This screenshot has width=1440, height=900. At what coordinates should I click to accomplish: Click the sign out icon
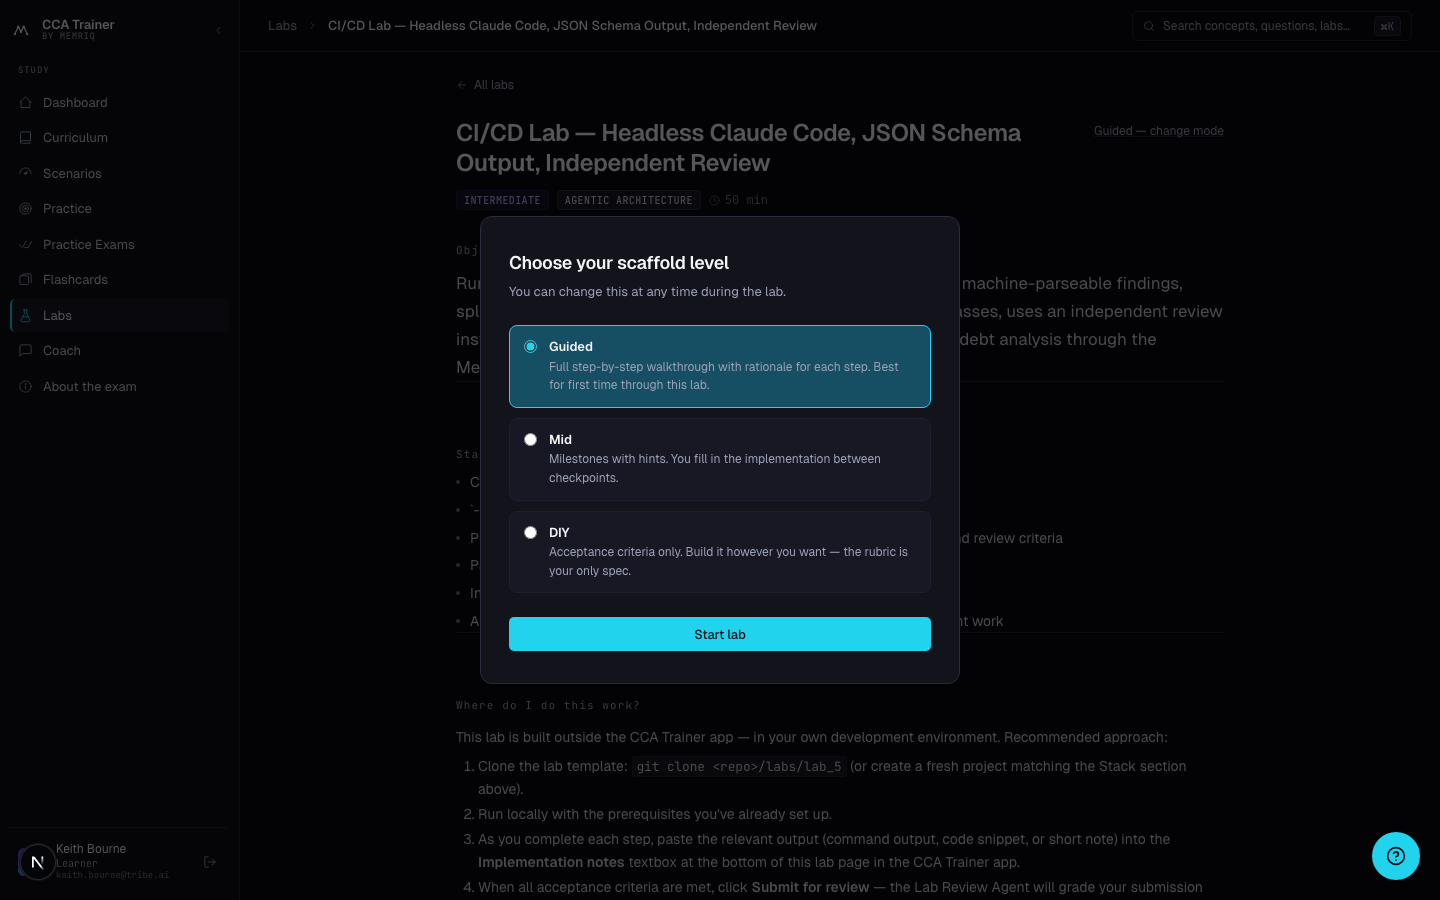pyautogui.click(x=210, y=862)
